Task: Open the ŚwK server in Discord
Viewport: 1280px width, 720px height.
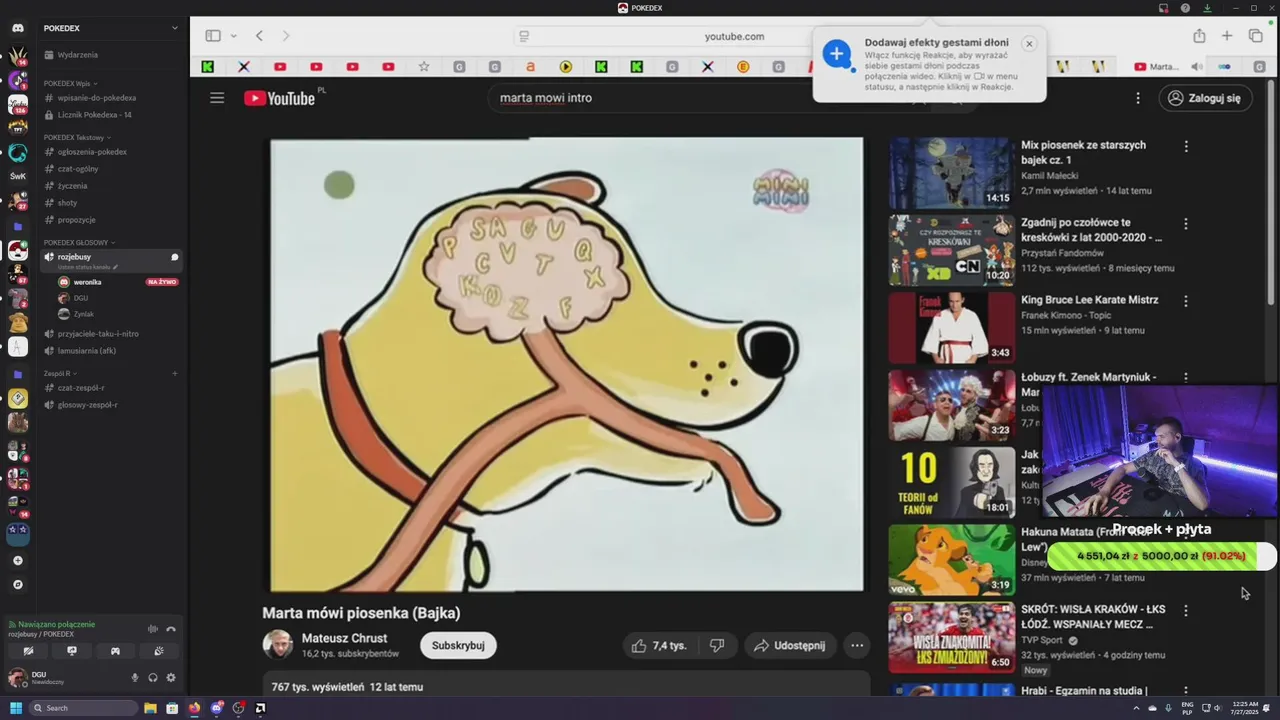Action: click(18, 176)
